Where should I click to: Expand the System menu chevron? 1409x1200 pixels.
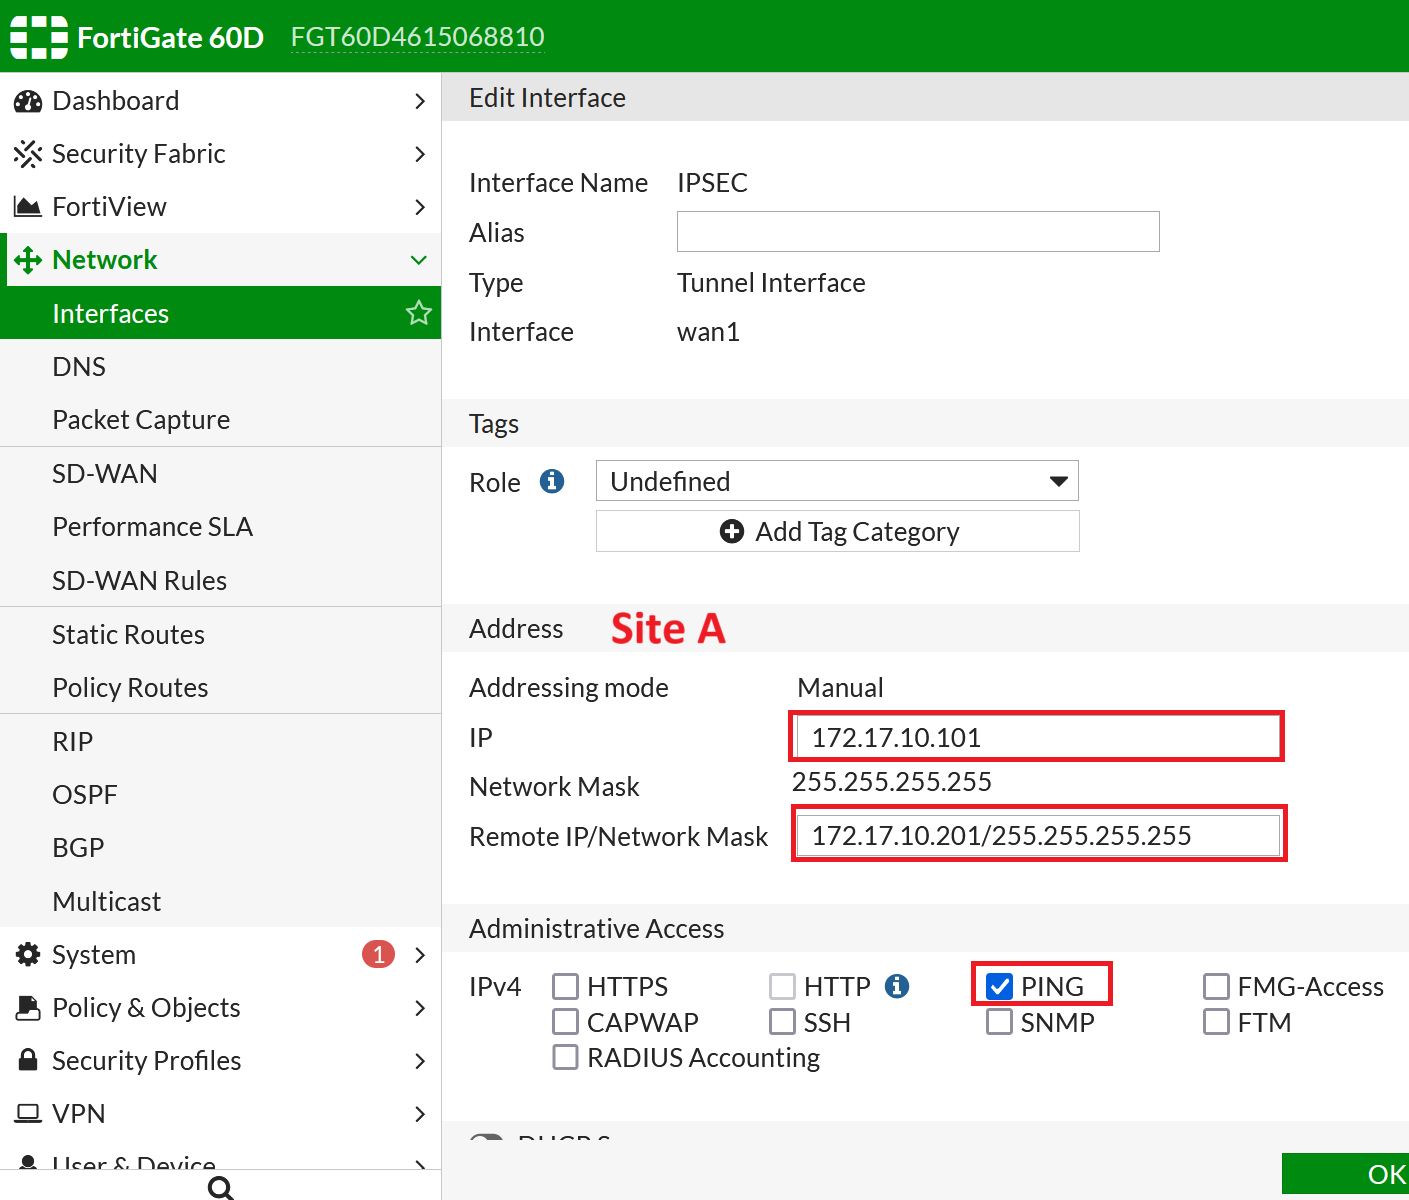(x=420, y=954)
